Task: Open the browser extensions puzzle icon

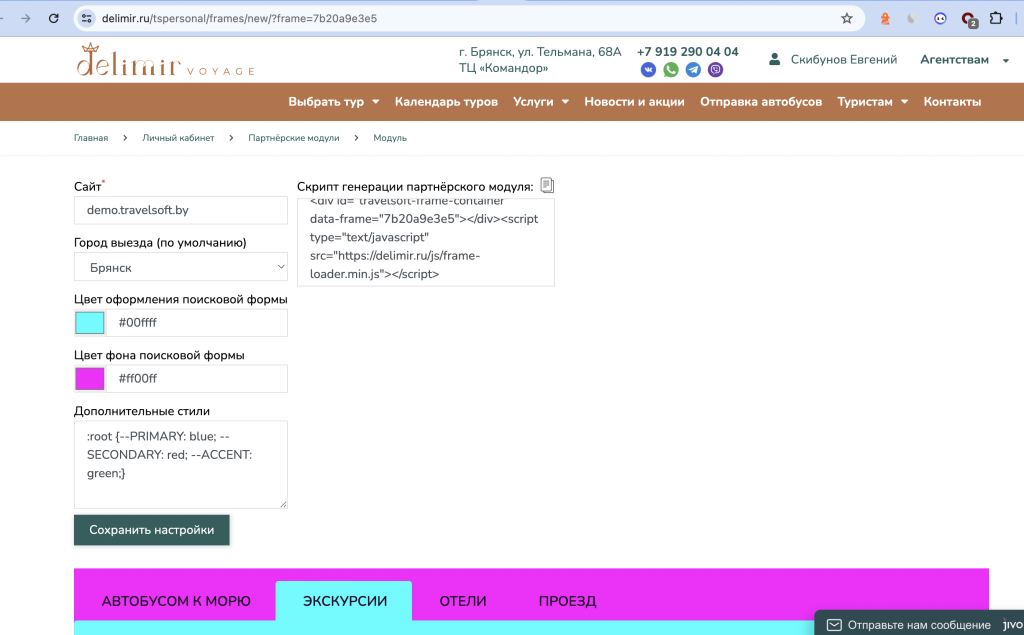Action: [x=996, y=18]
